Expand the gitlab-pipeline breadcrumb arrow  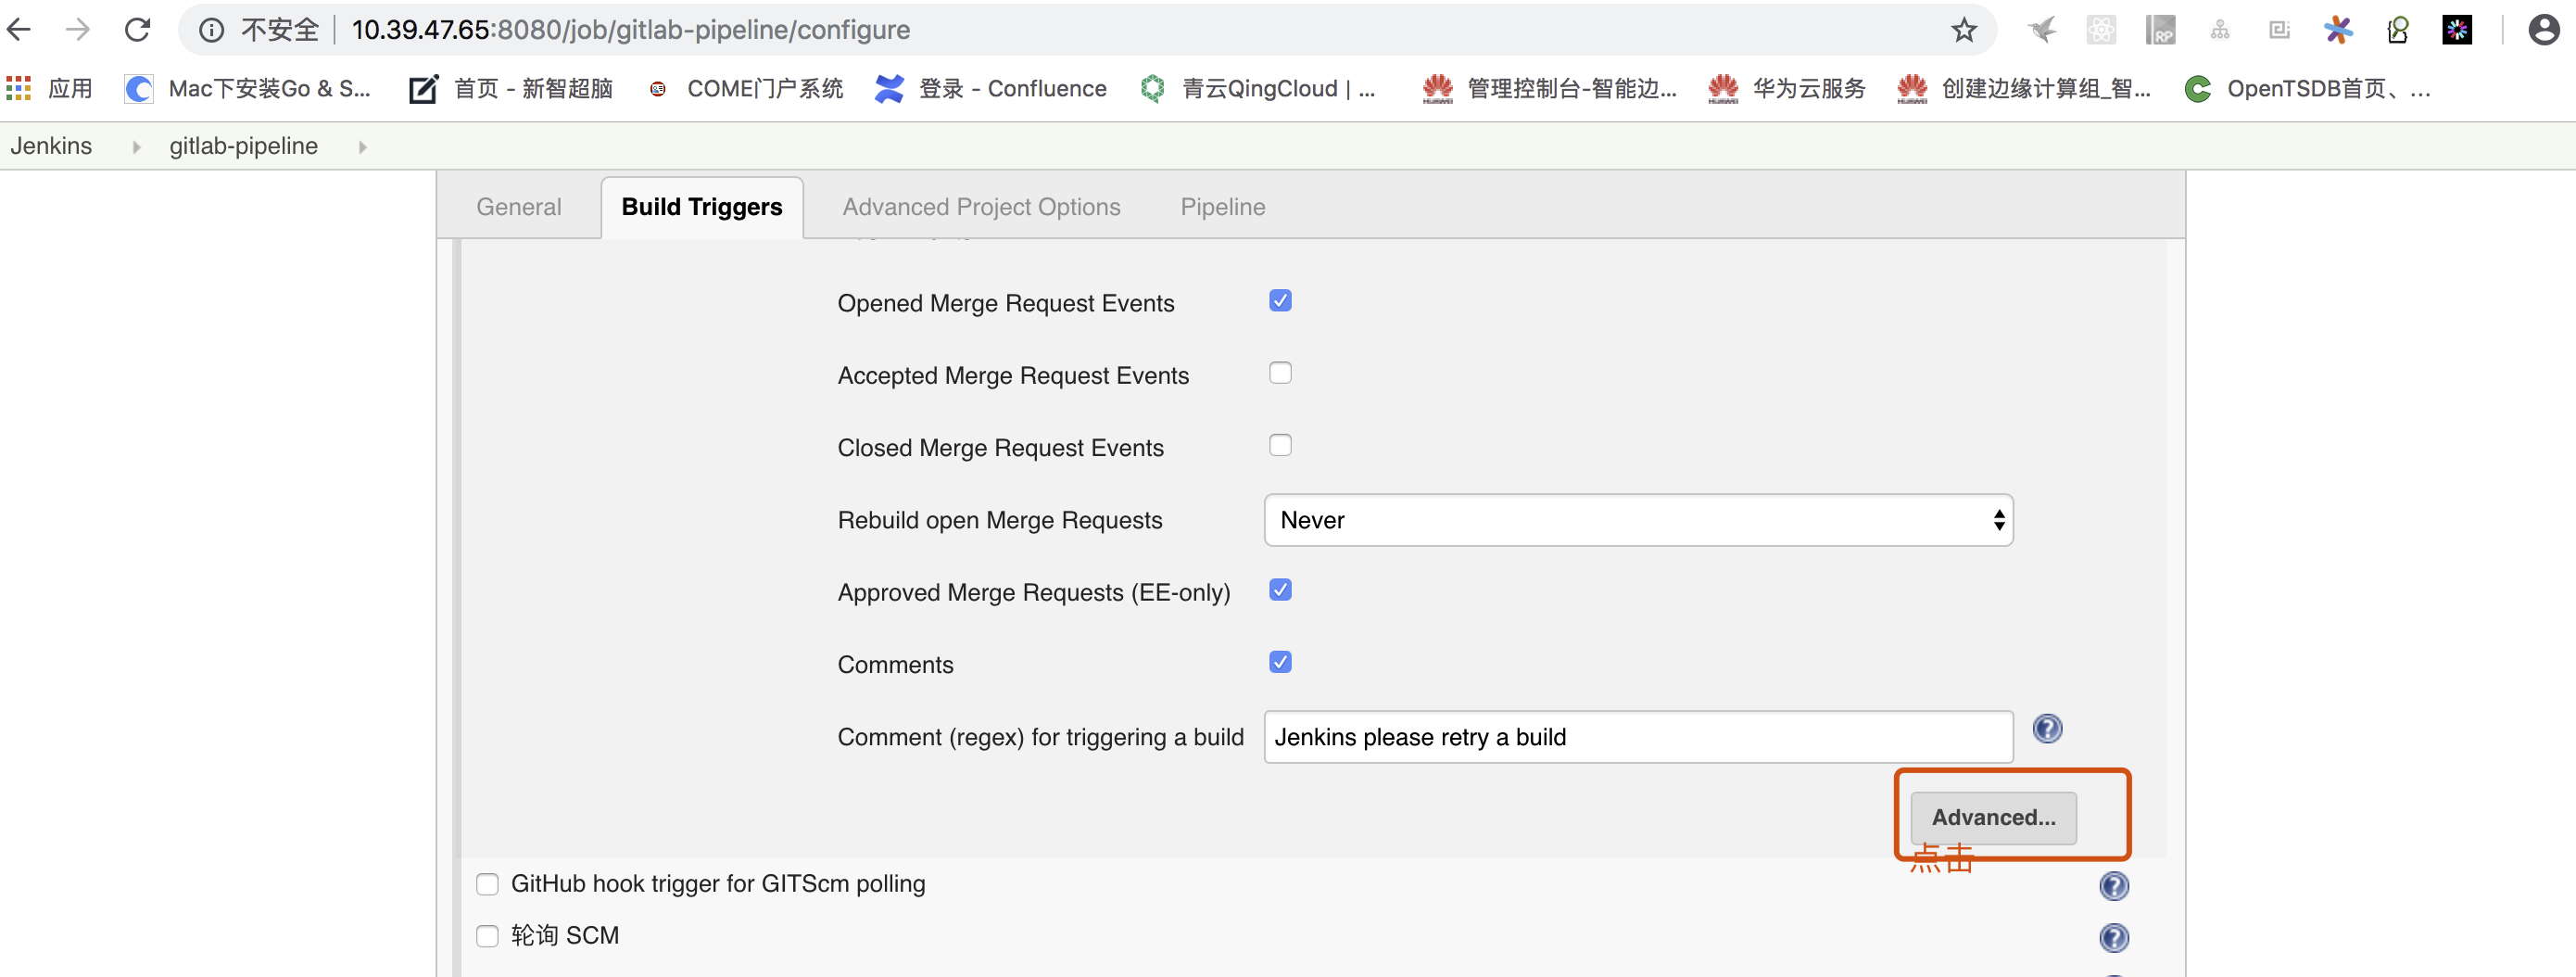(362, 147)
